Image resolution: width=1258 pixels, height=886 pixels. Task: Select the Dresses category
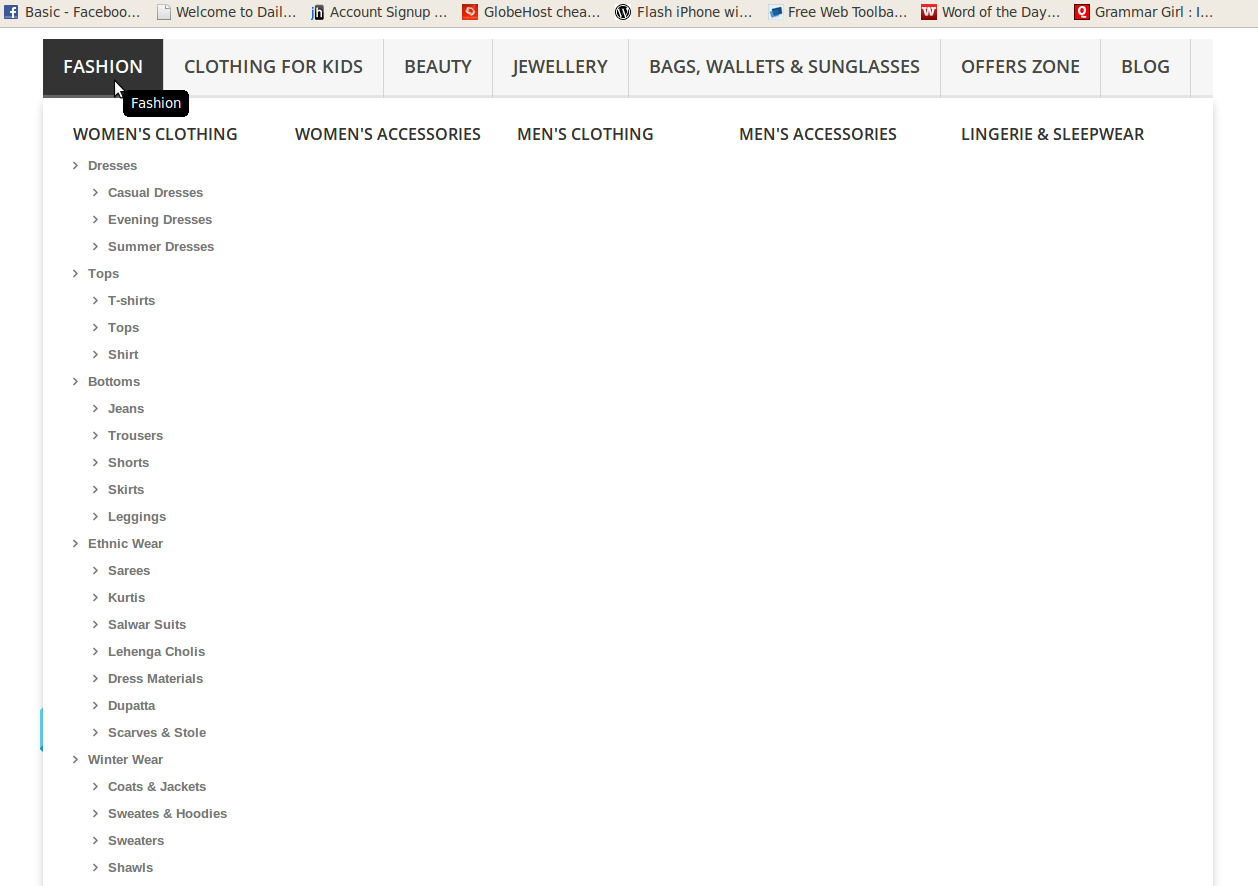[x=112, y=166]
